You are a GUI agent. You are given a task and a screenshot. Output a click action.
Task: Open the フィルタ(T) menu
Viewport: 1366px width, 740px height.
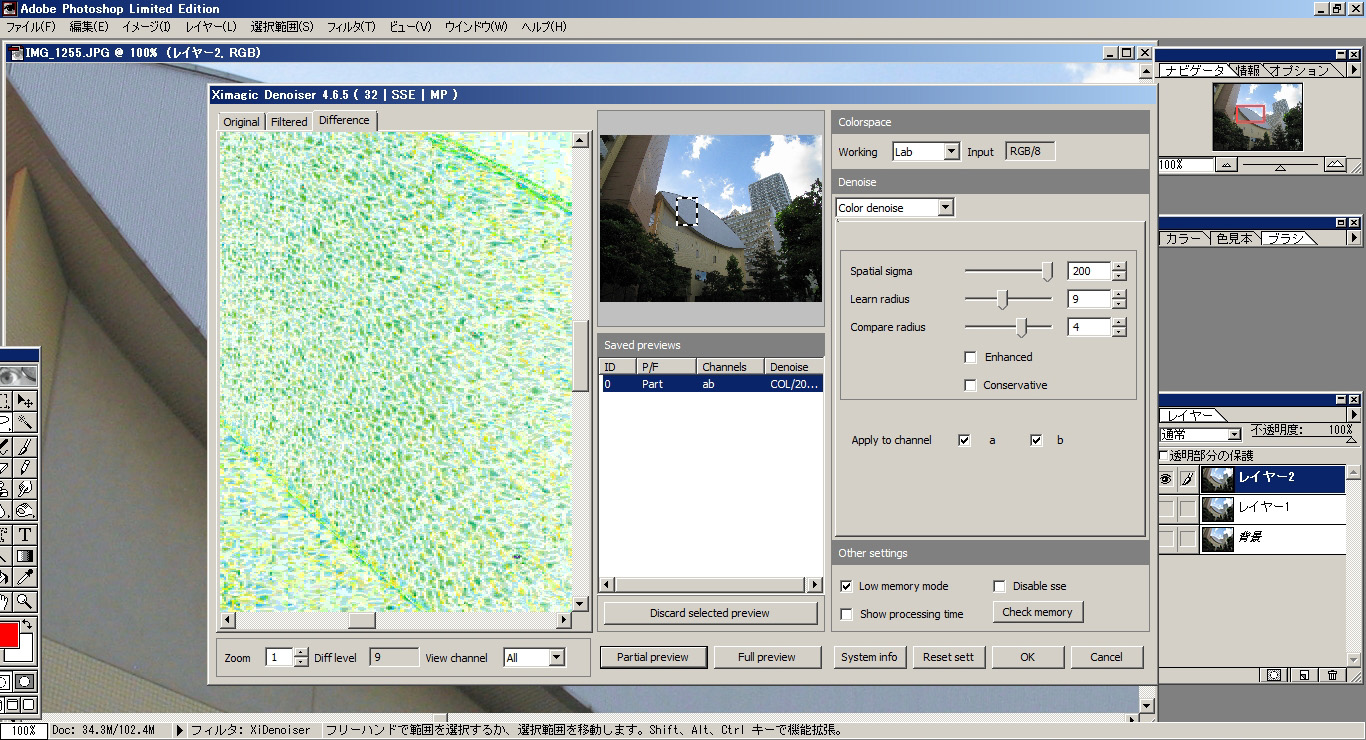351,27
